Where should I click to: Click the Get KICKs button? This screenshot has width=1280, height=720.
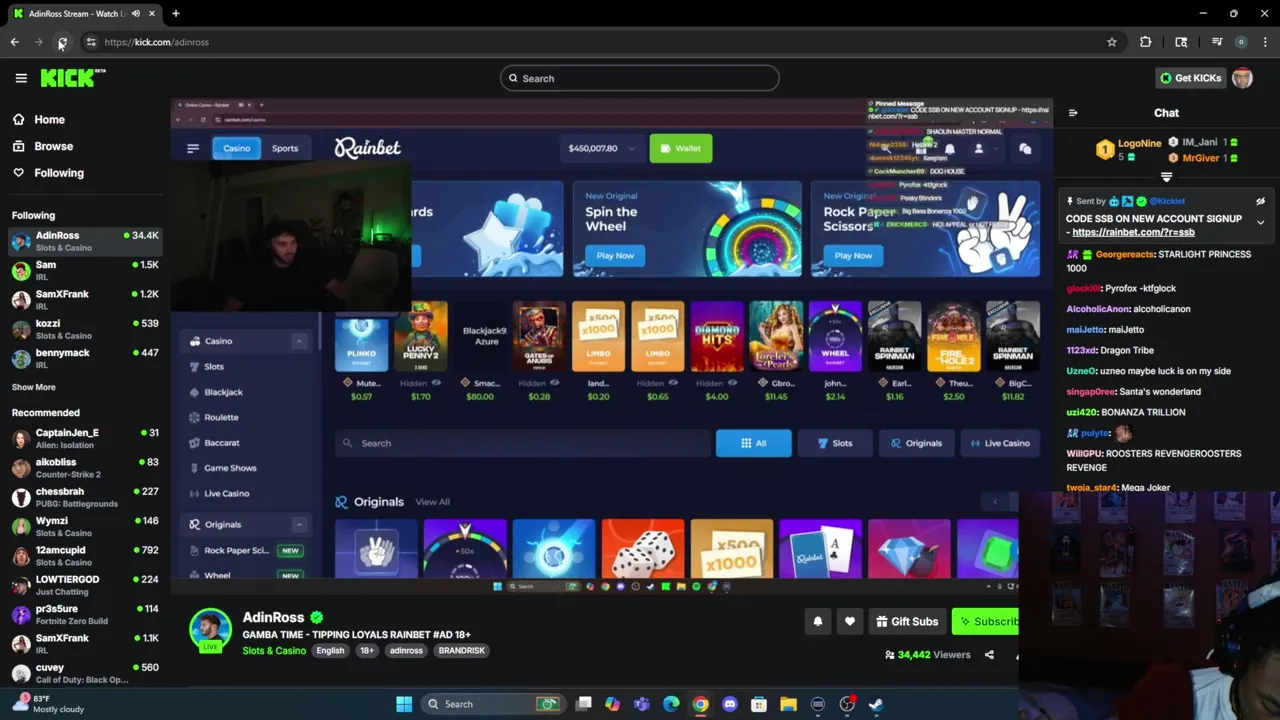click(1190, 78)
